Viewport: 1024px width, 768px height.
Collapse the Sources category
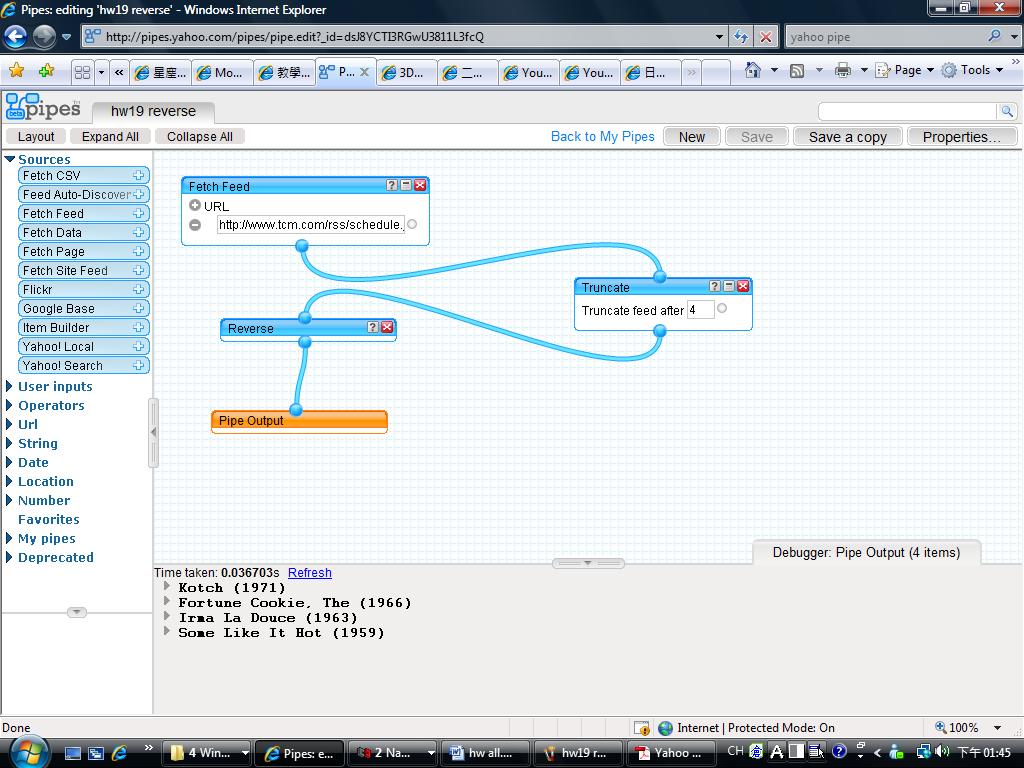pyautogui.click(x=9, y=159)
